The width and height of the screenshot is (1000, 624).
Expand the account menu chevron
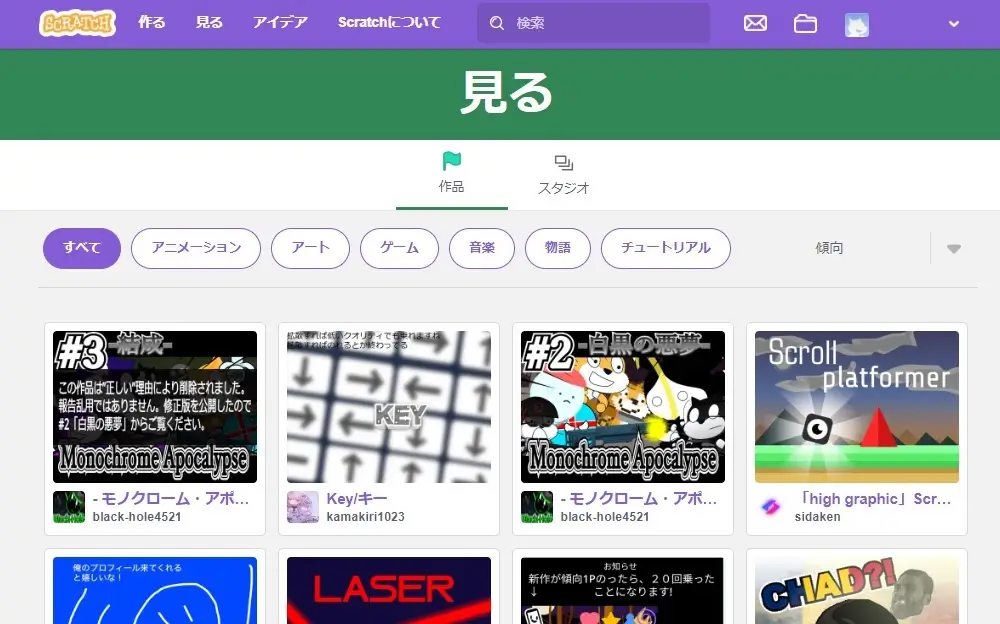(953, 24)
